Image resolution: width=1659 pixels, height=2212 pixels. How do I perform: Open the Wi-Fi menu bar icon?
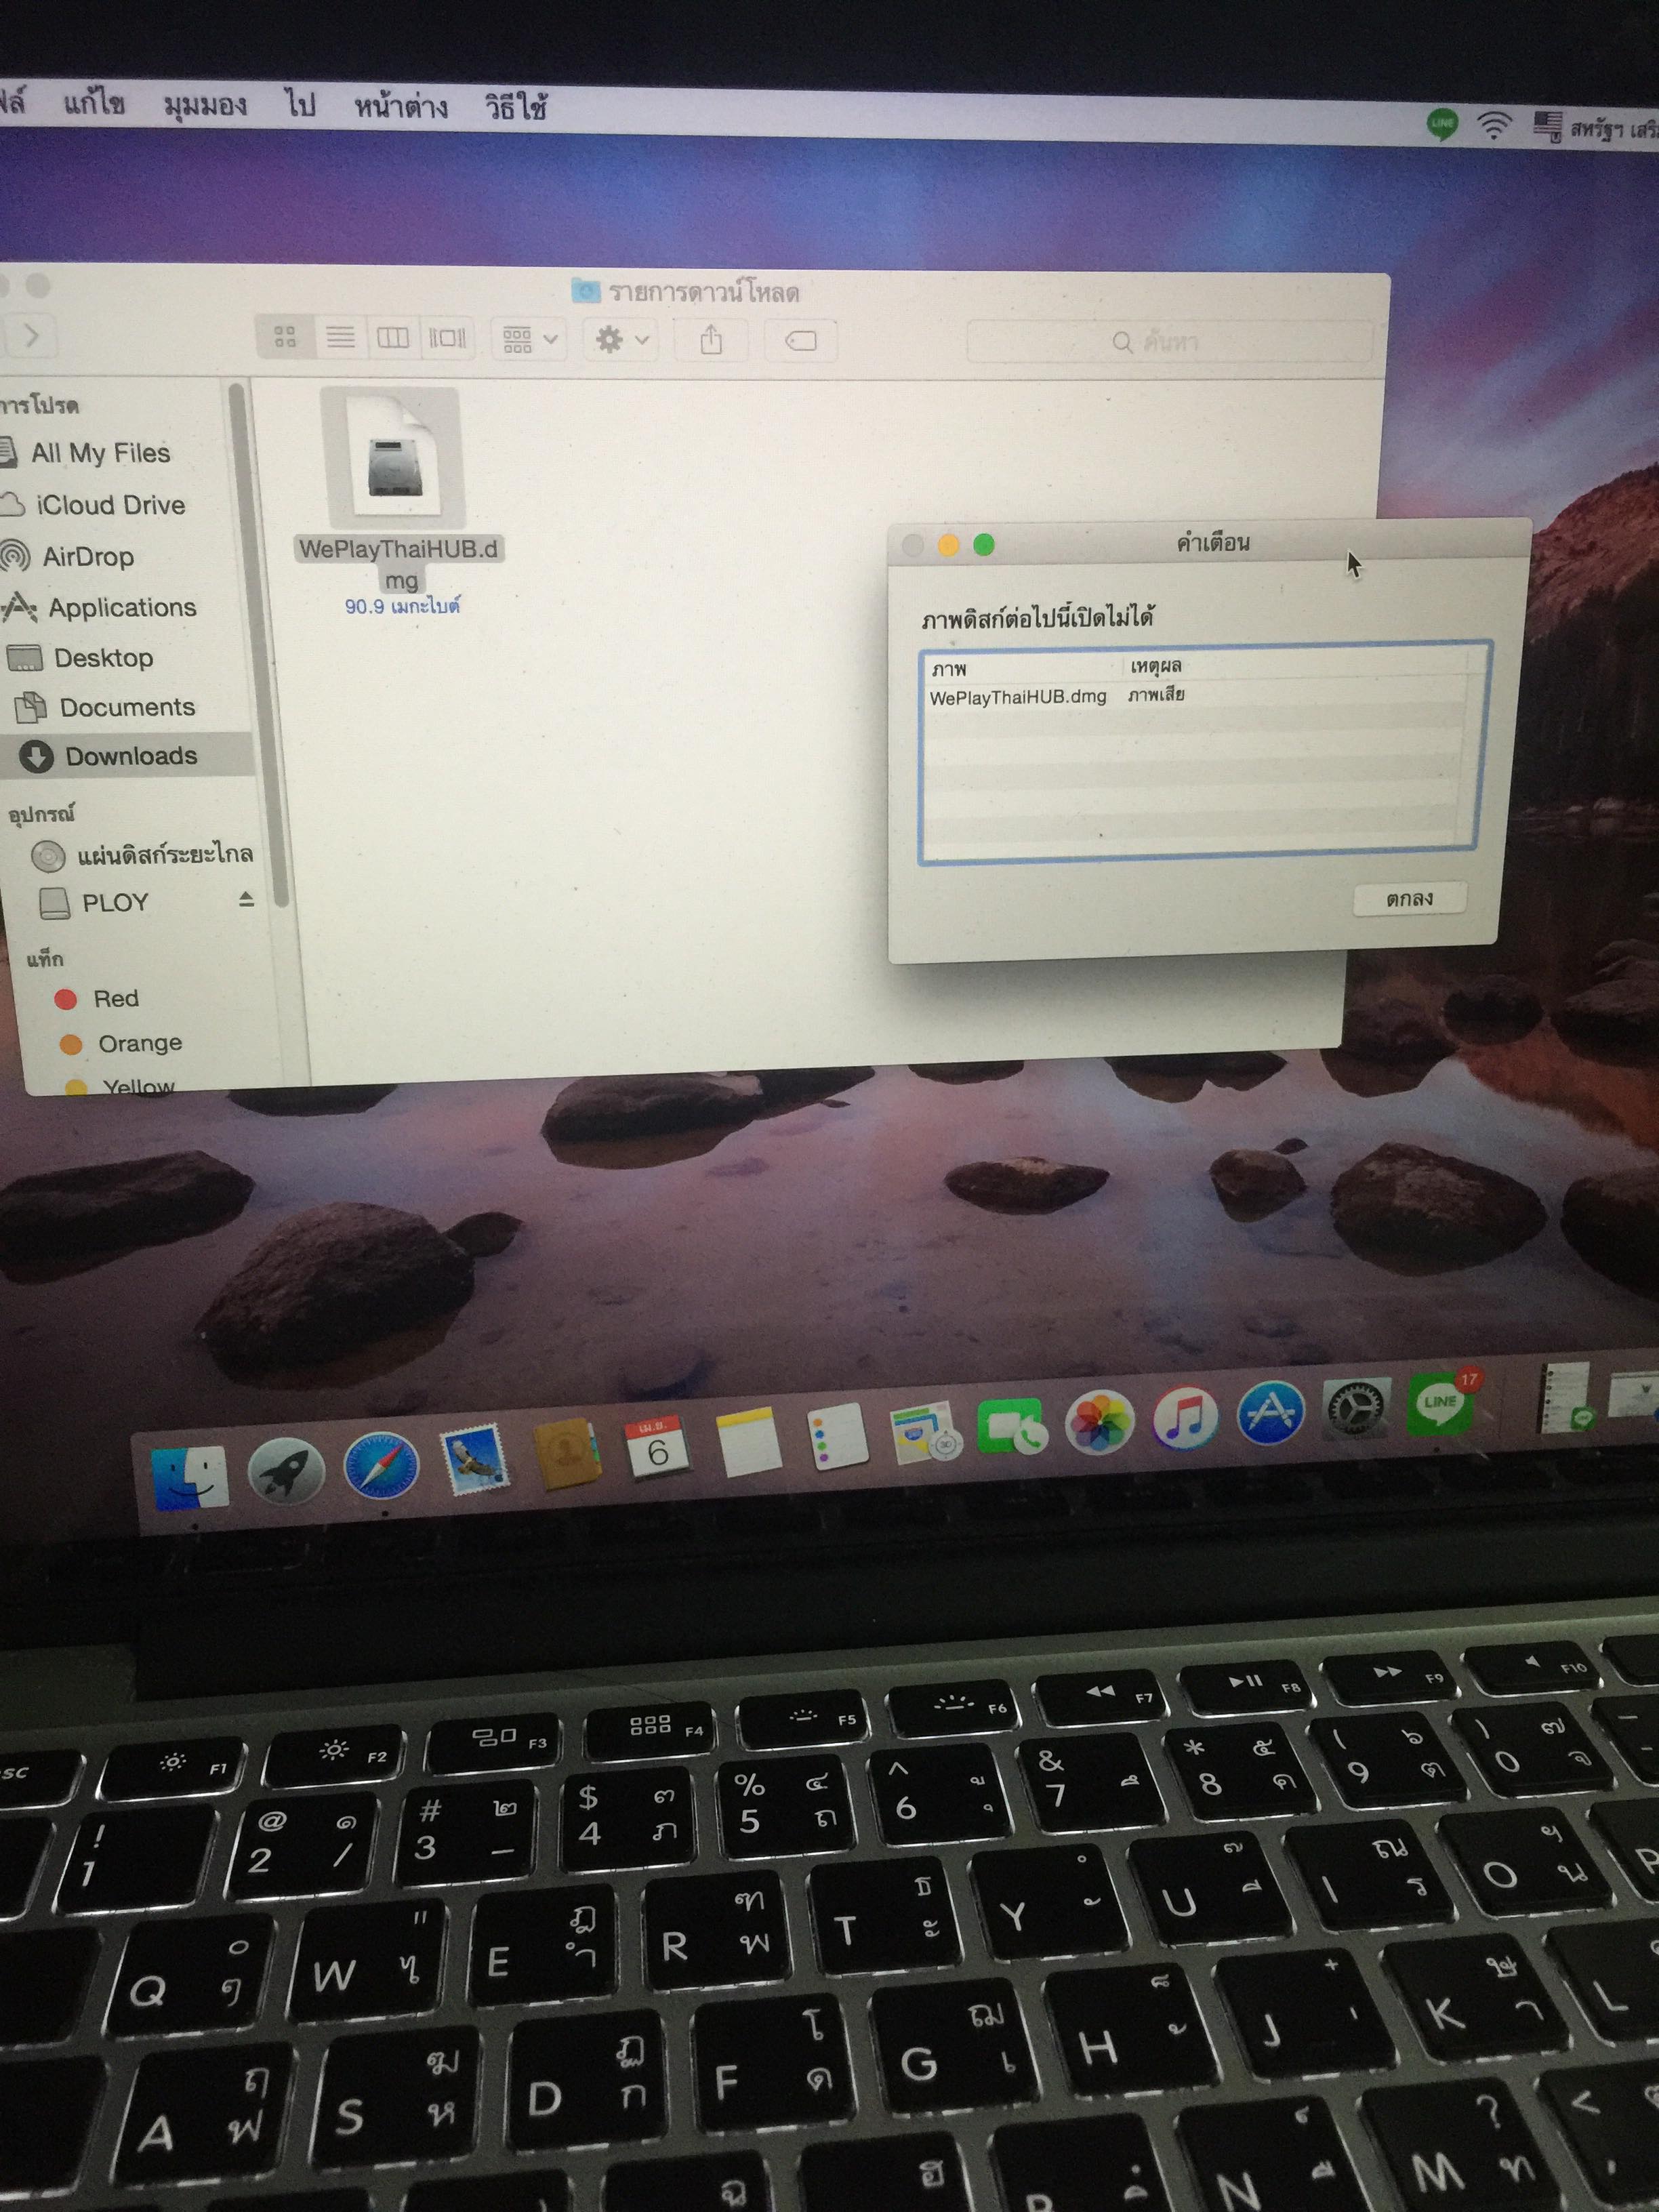(x=1494, y=125)
